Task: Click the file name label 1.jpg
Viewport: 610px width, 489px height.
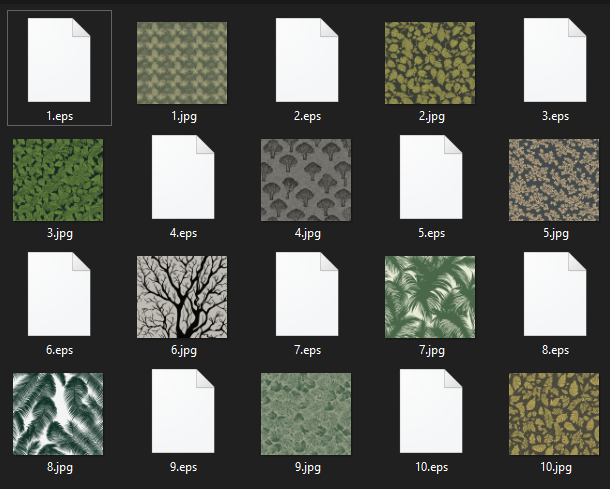Action: [184, 116]
